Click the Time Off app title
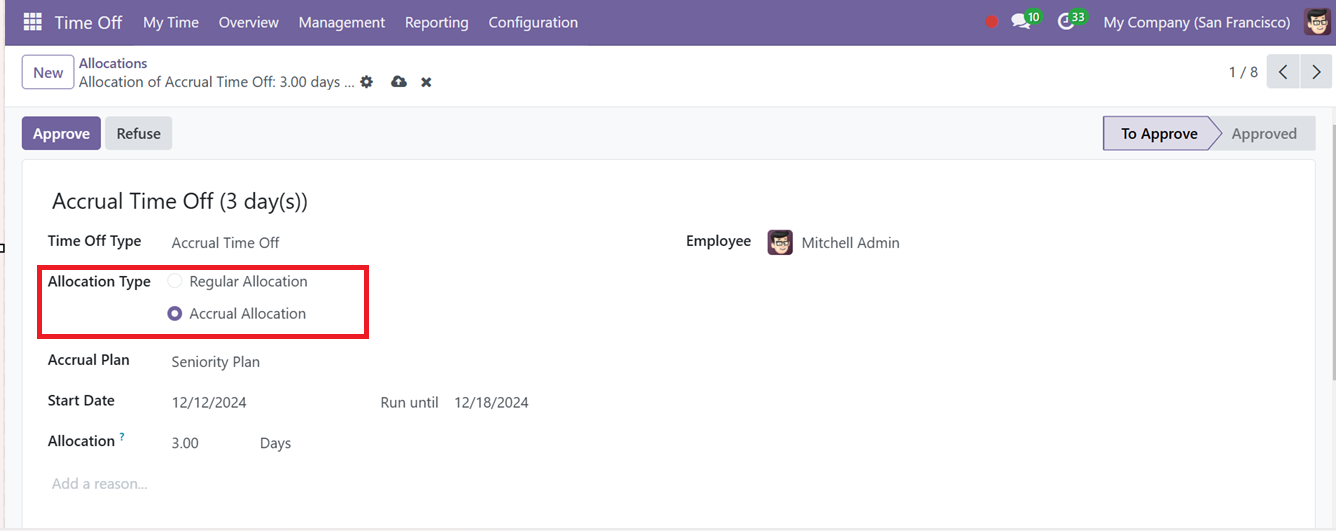Image resolution: width=1336 pixels, height=531 pixels. point(89,22)
